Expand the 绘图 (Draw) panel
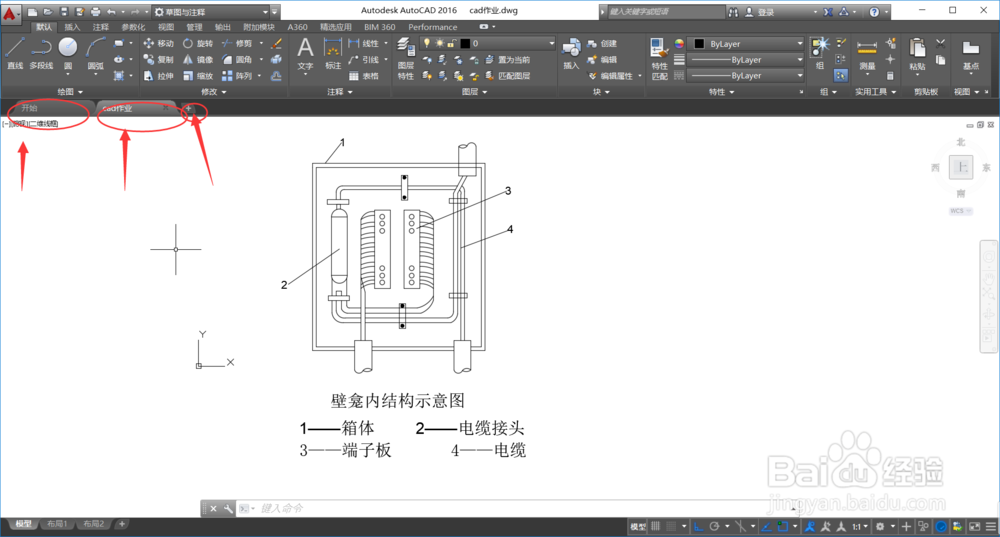Viewport: 1000px width, 537px height. click(x=70, y=92)
